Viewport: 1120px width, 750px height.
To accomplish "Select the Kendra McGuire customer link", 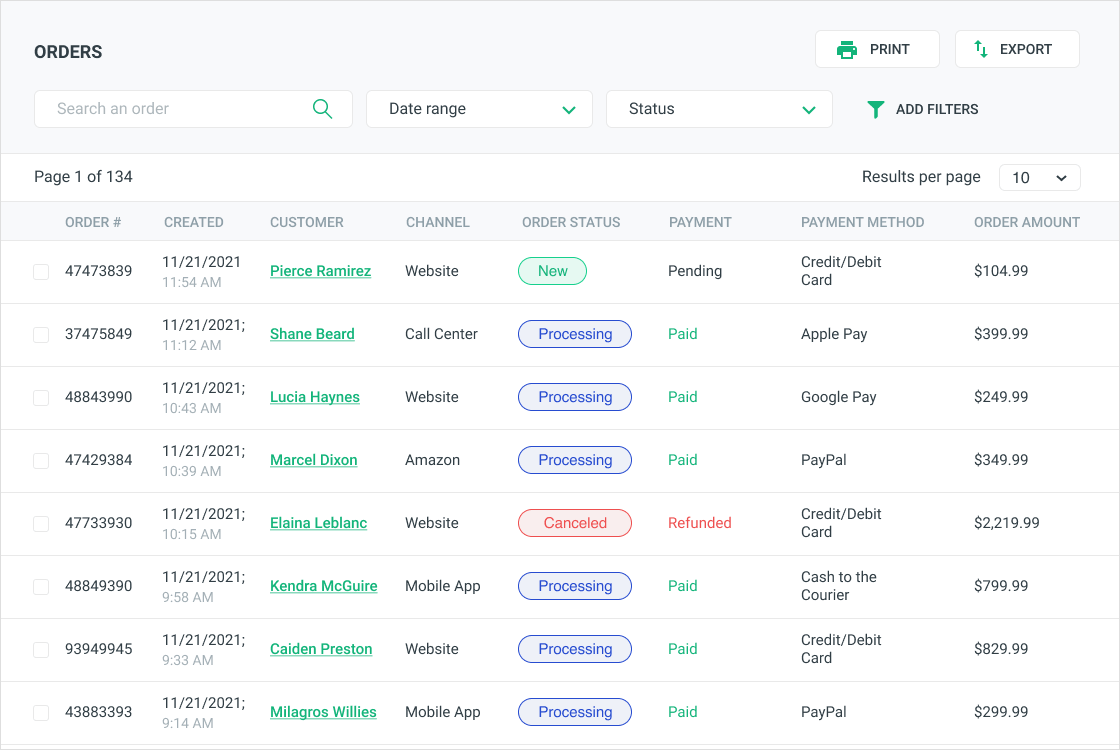I will pos(323,586).
